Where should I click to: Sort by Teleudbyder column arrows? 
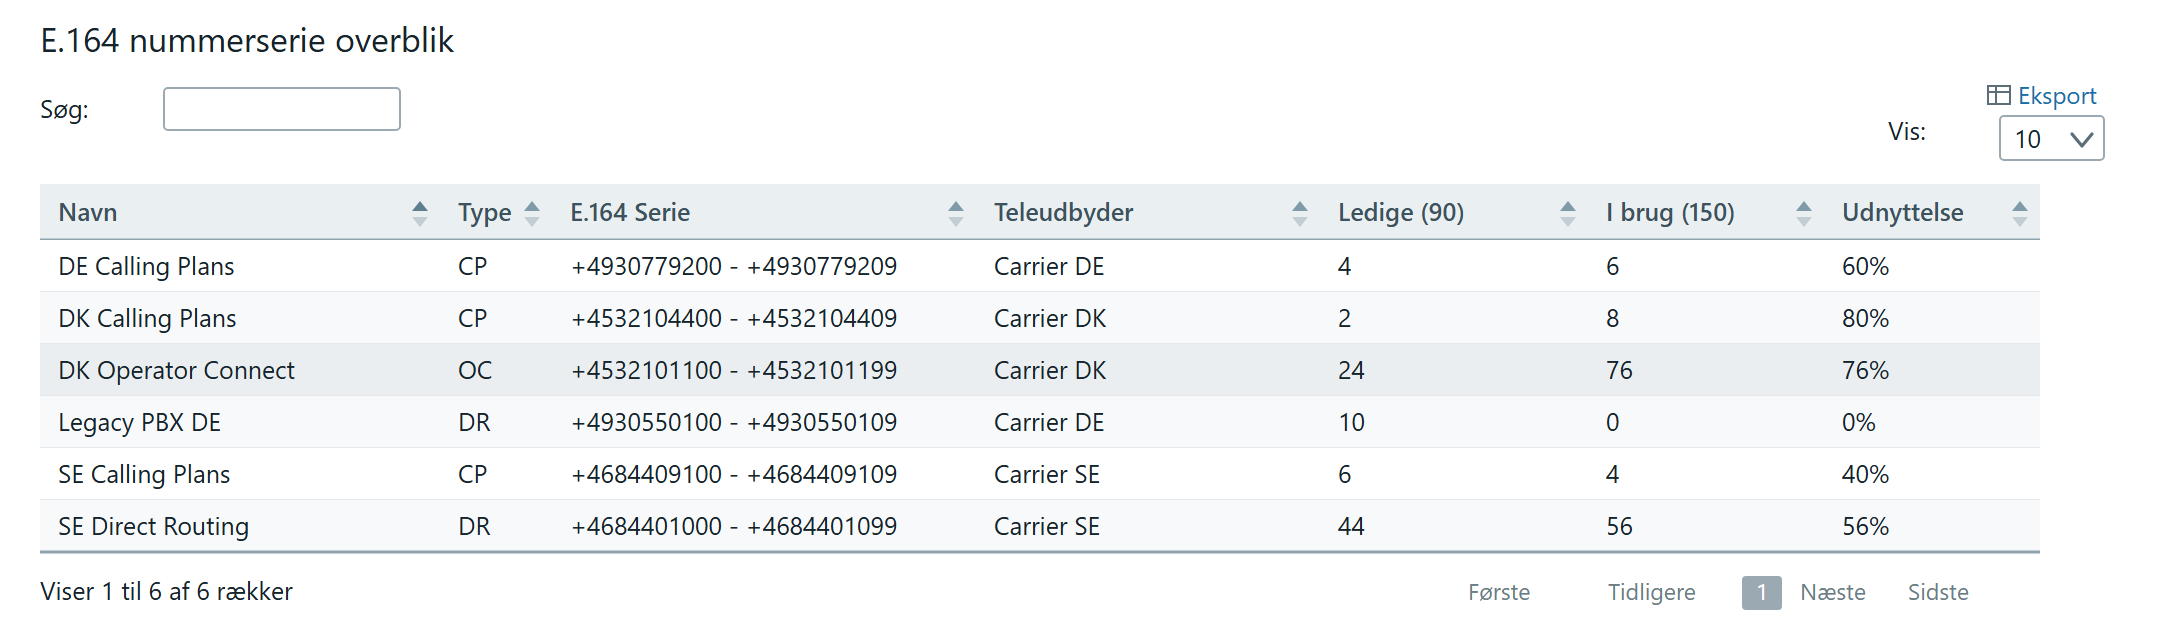pyautogui.click(x=1300, y=213)
